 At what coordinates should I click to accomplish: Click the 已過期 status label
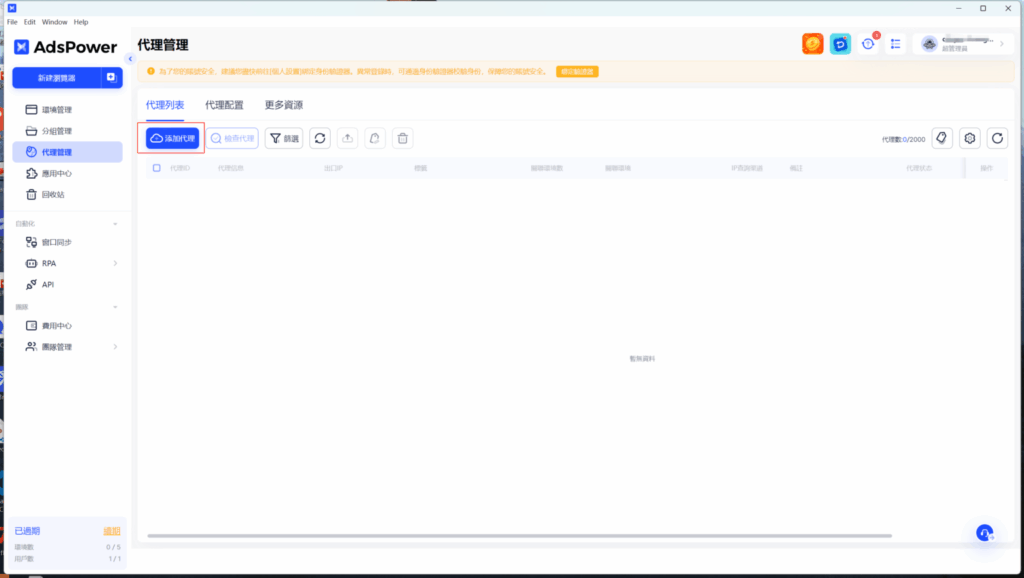27,531
